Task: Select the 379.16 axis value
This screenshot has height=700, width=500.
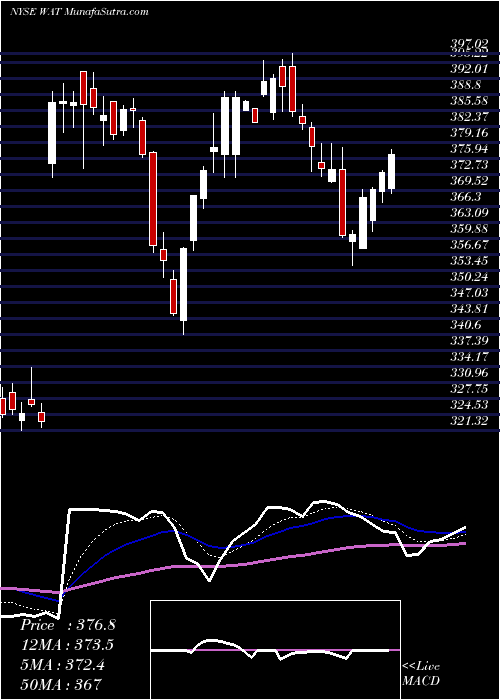Action: tap(467, 133)
